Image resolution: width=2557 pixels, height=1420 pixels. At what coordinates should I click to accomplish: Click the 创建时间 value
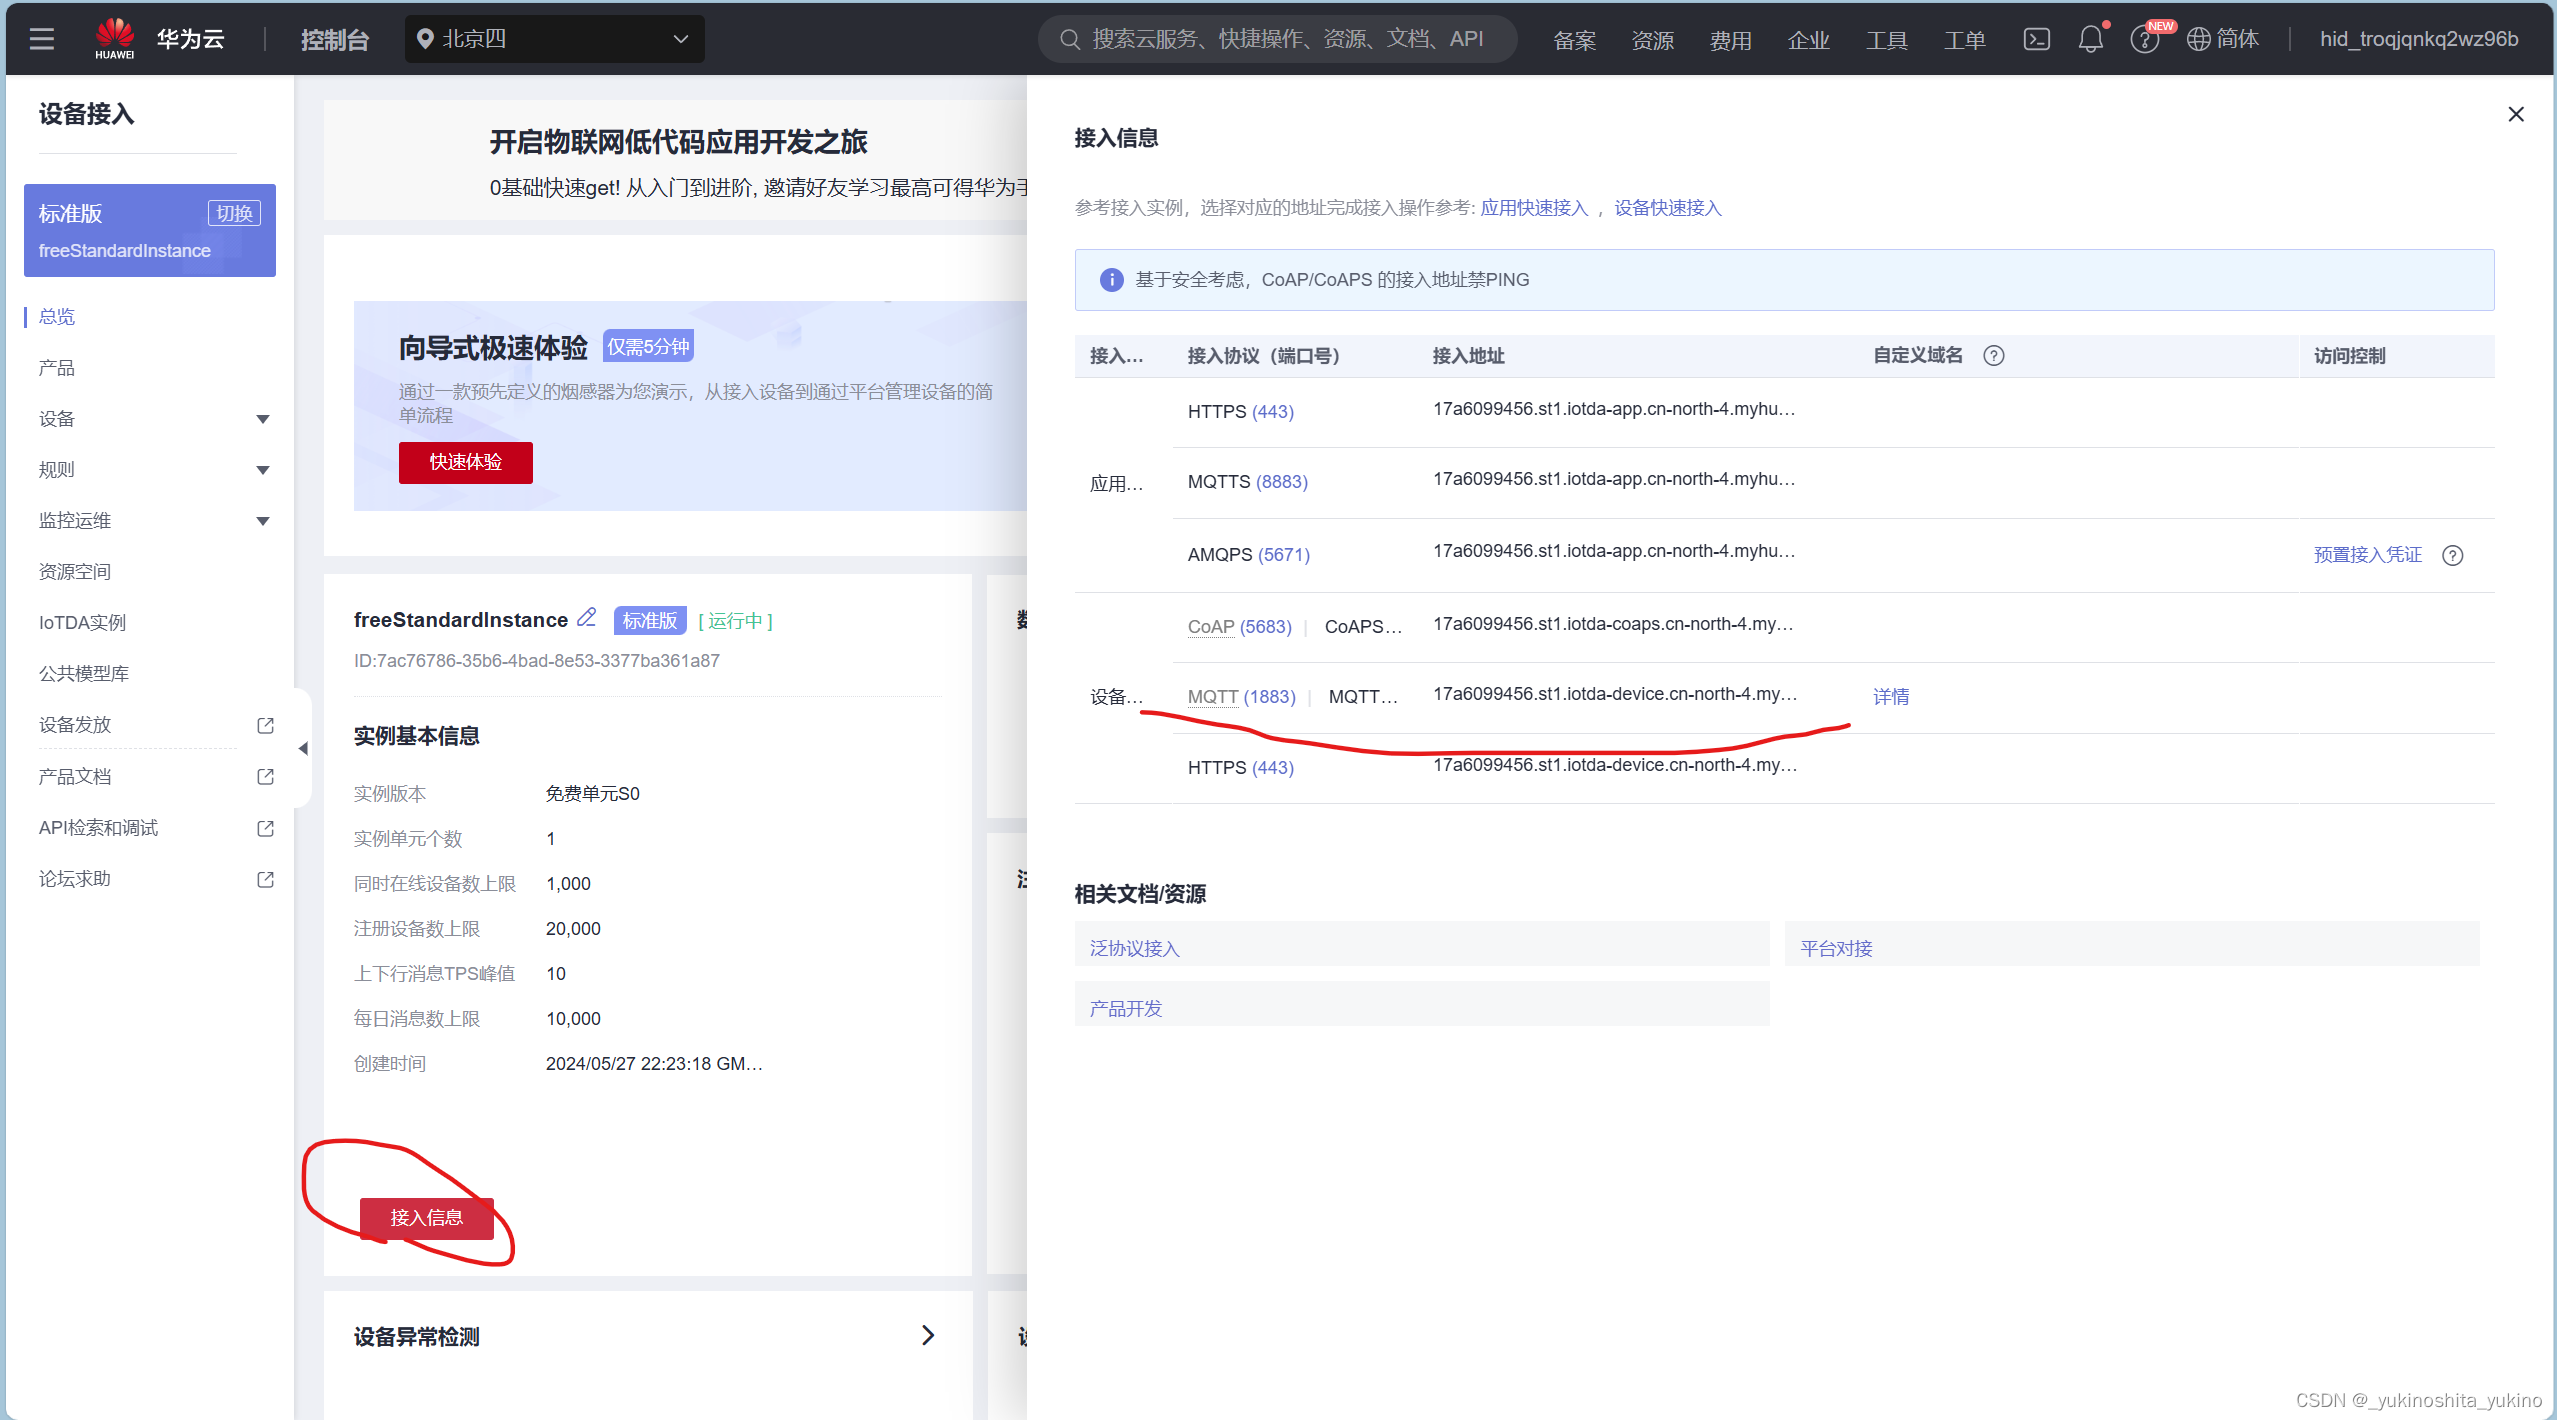(x=654, y=1064)
